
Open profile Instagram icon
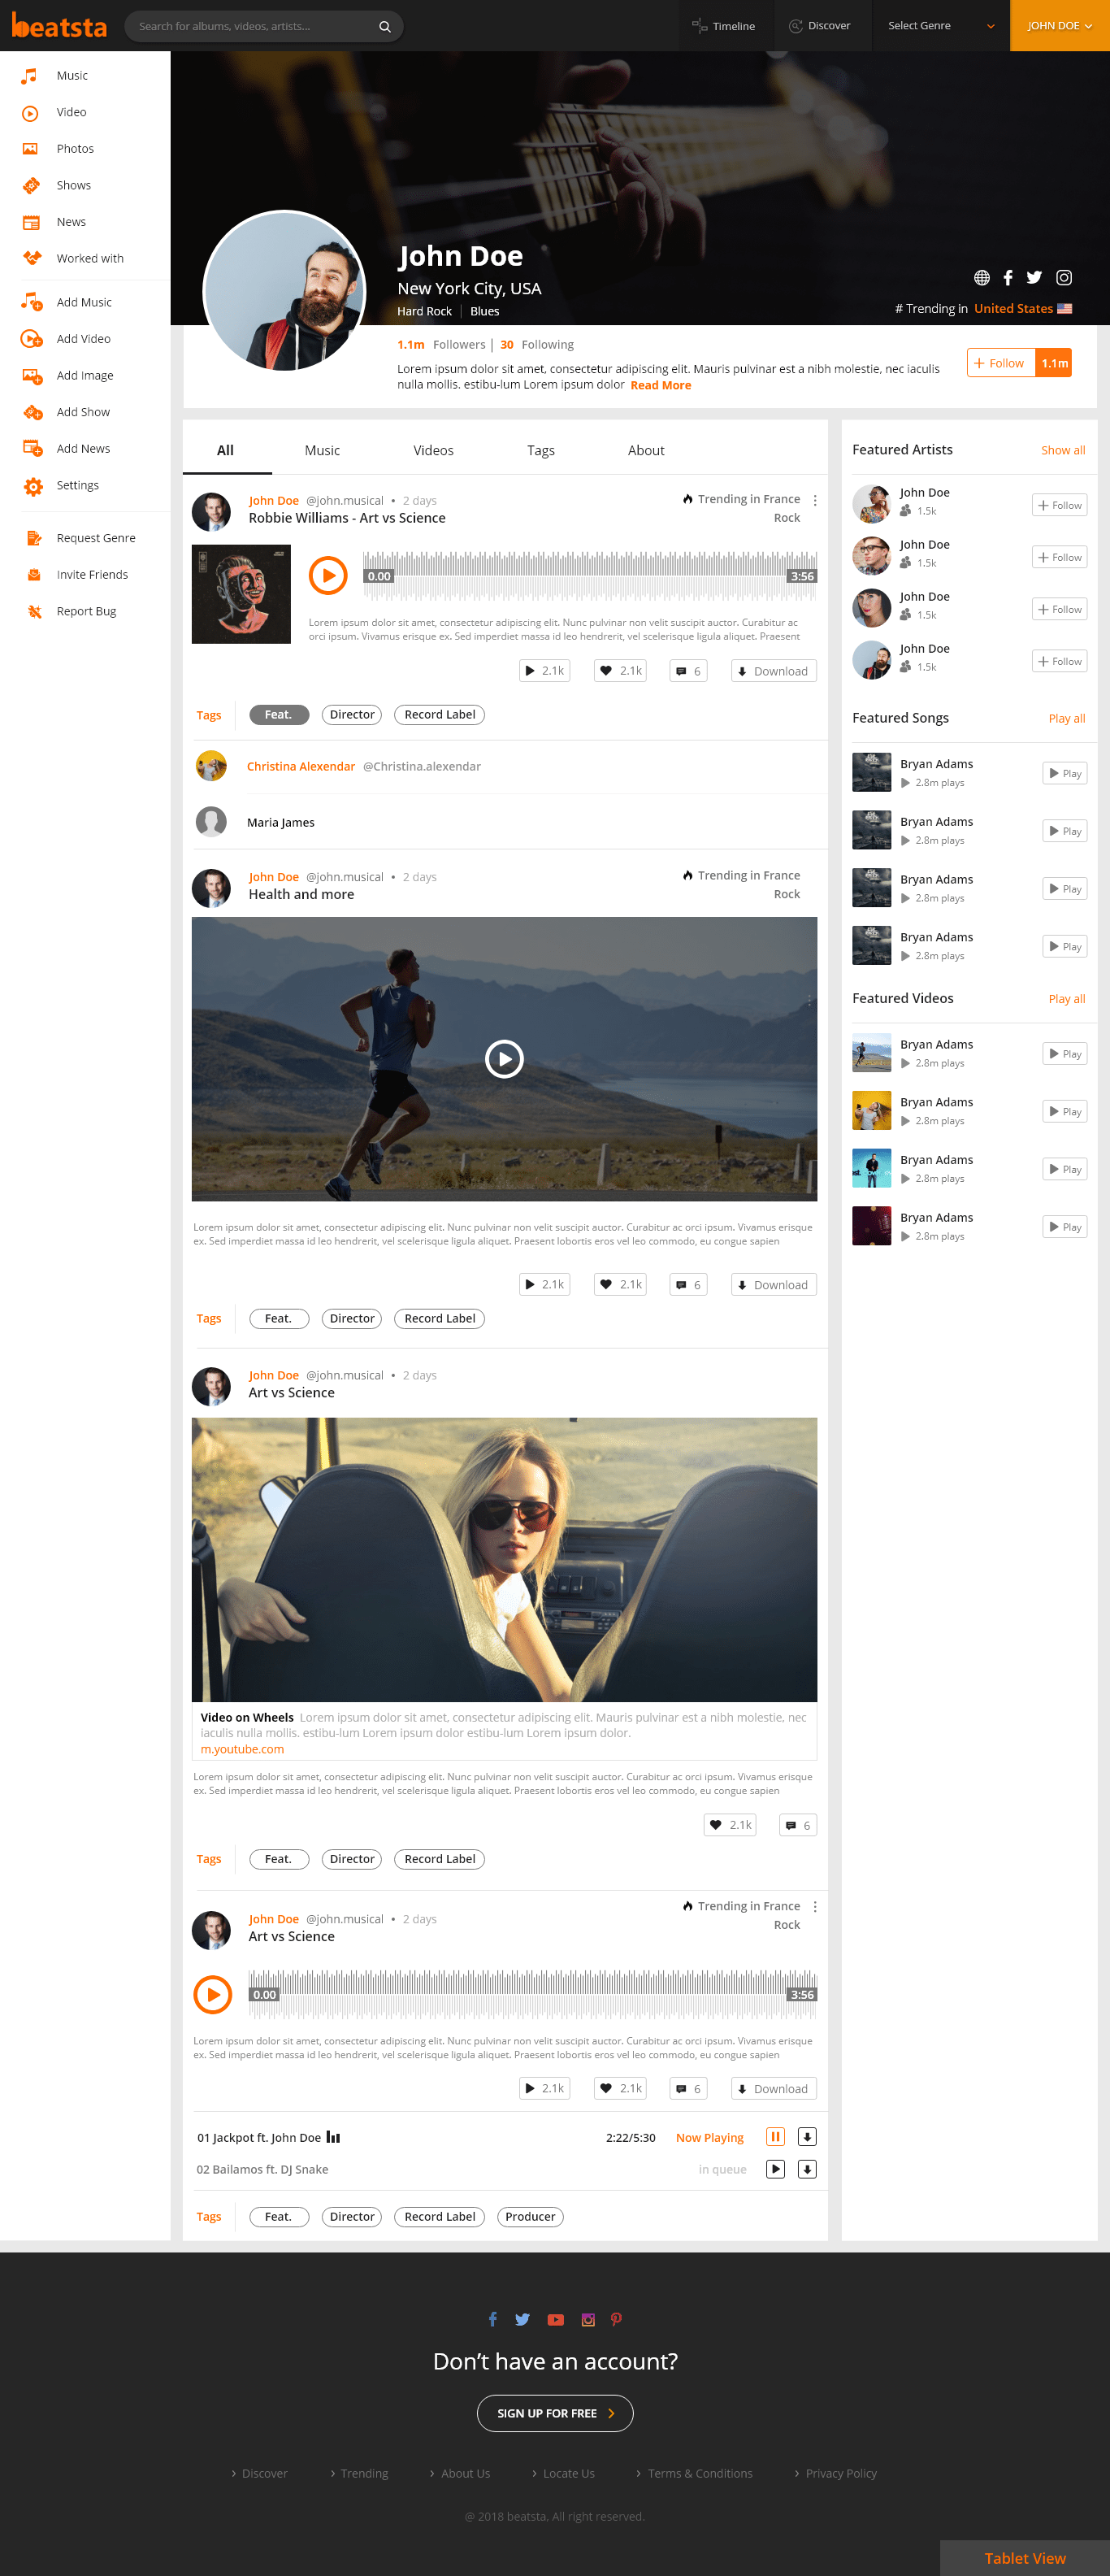[1064, 278]
